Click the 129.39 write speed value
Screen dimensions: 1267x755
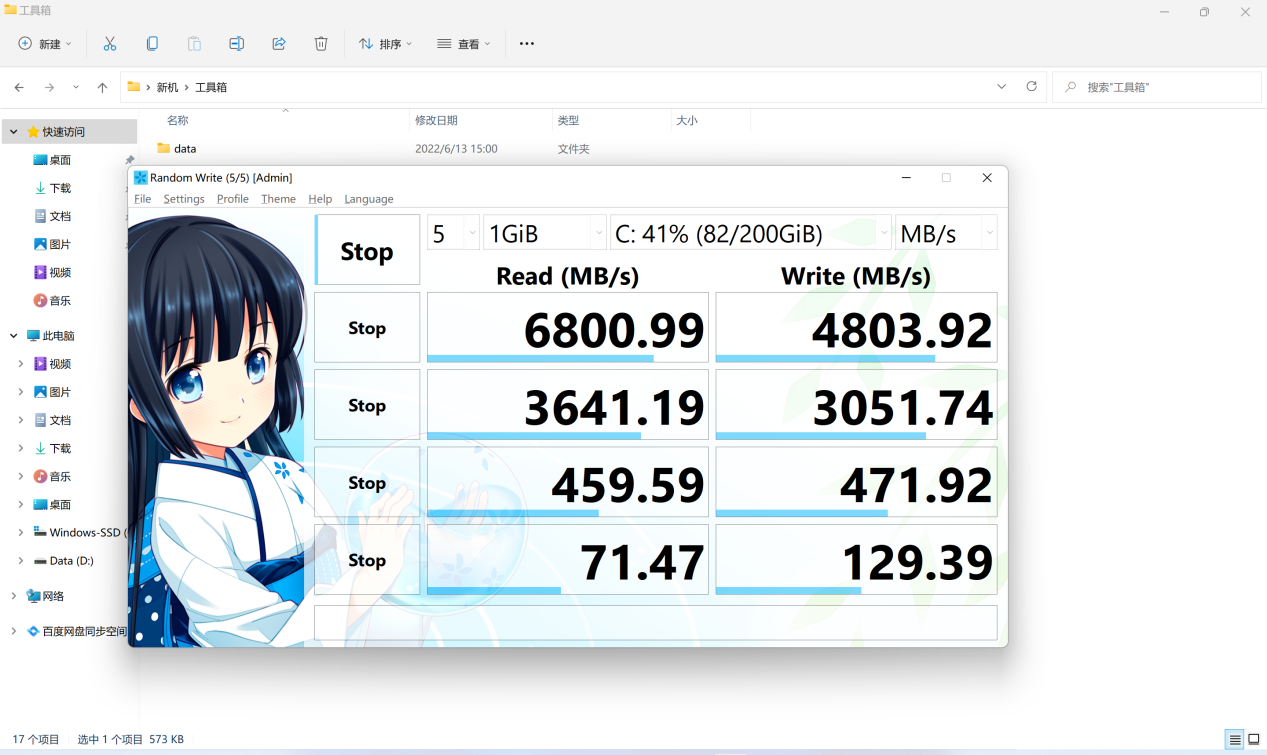tap(857, 560)
